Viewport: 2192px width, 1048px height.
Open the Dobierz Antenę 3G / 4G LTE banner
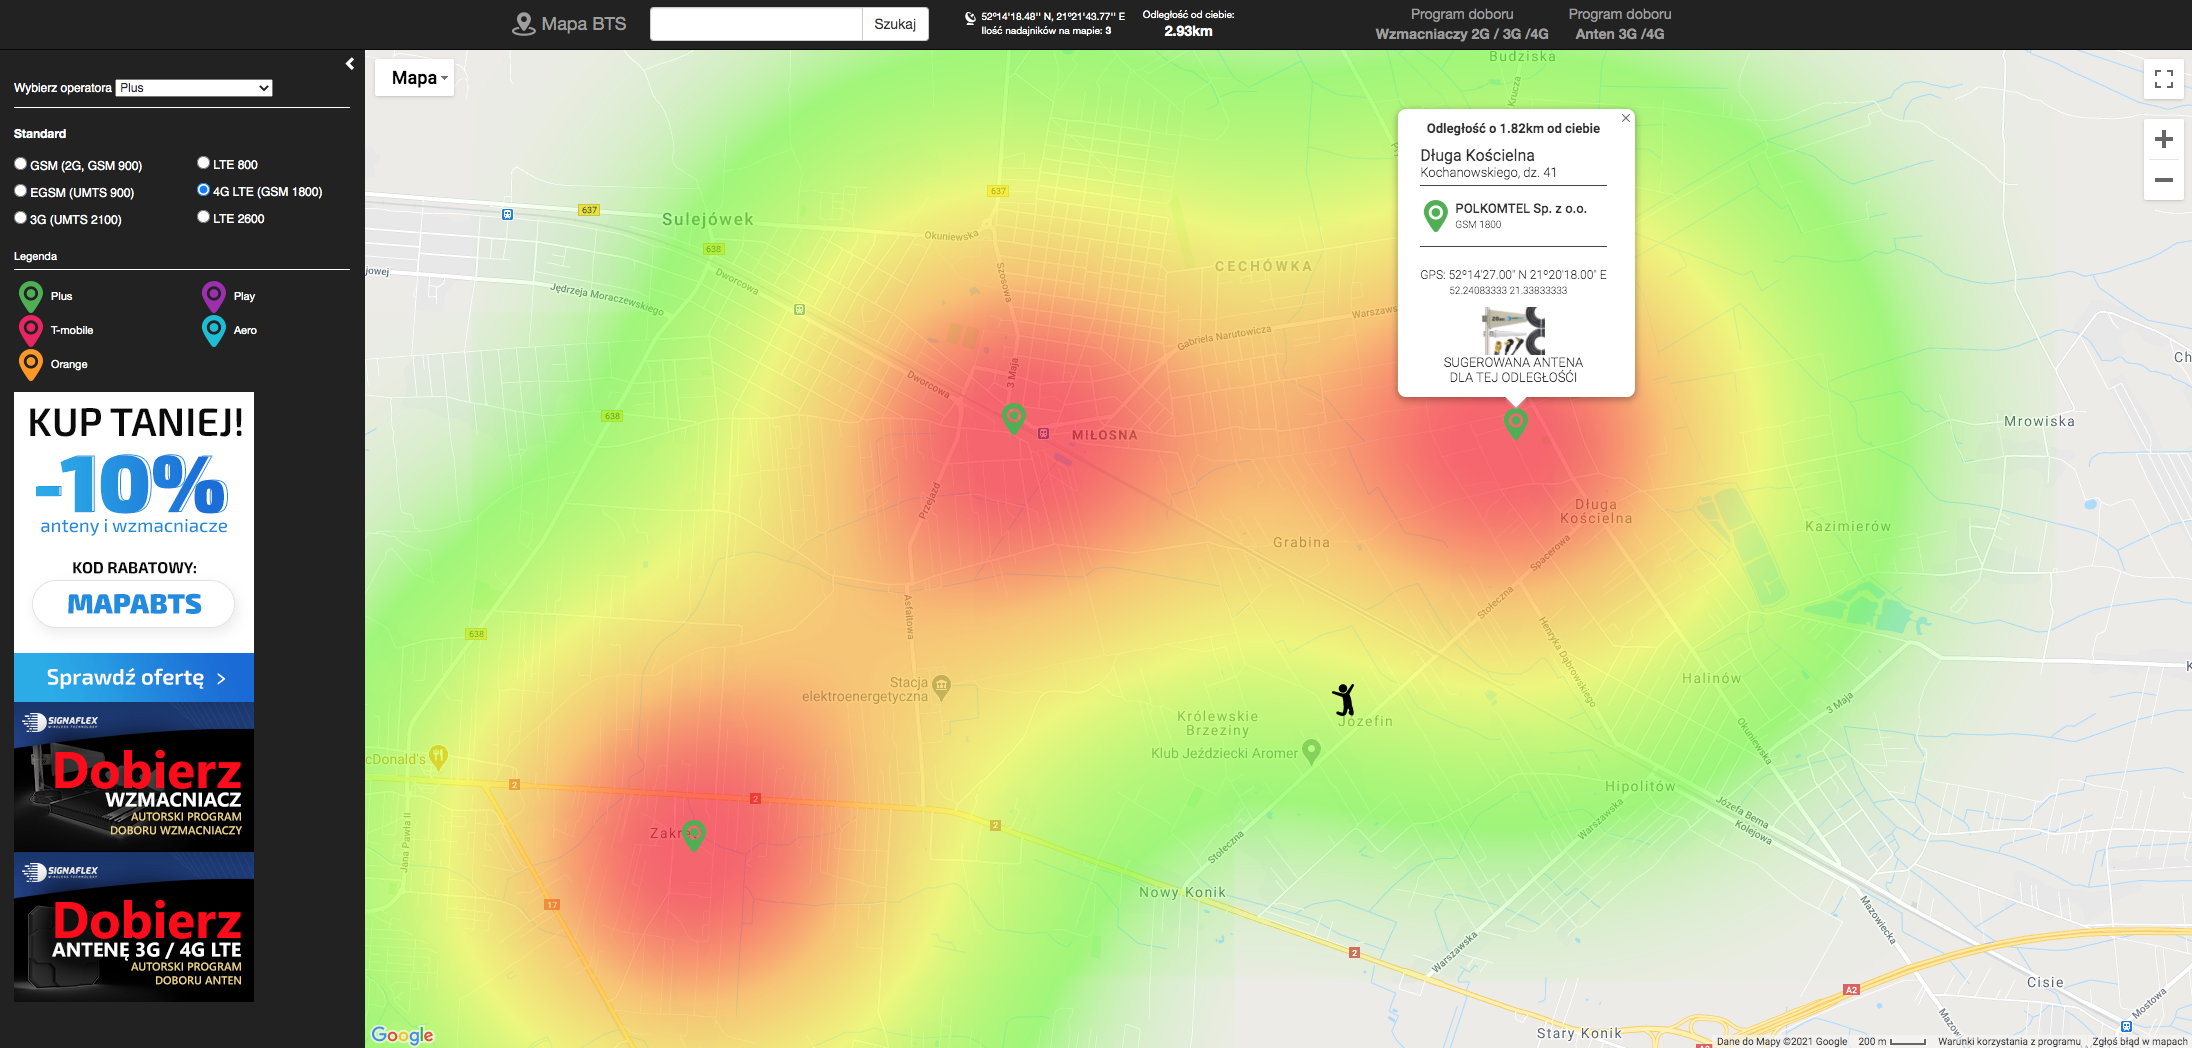pos(134,927)
